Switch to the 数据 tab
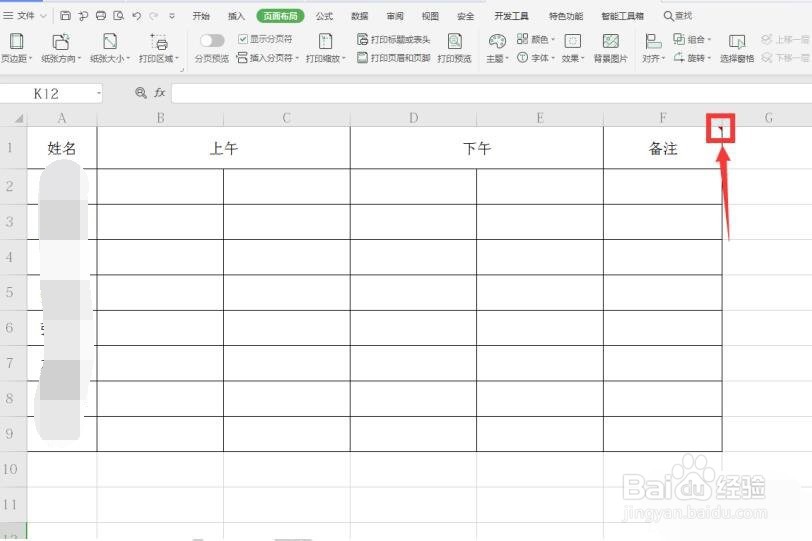The image size is (812, 541). tap(359, 16)
